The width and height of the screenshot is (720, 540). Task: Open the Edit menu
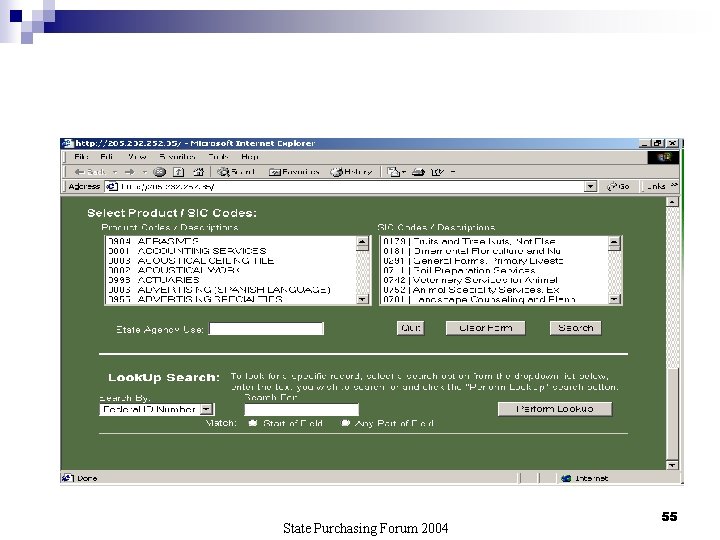107,157
